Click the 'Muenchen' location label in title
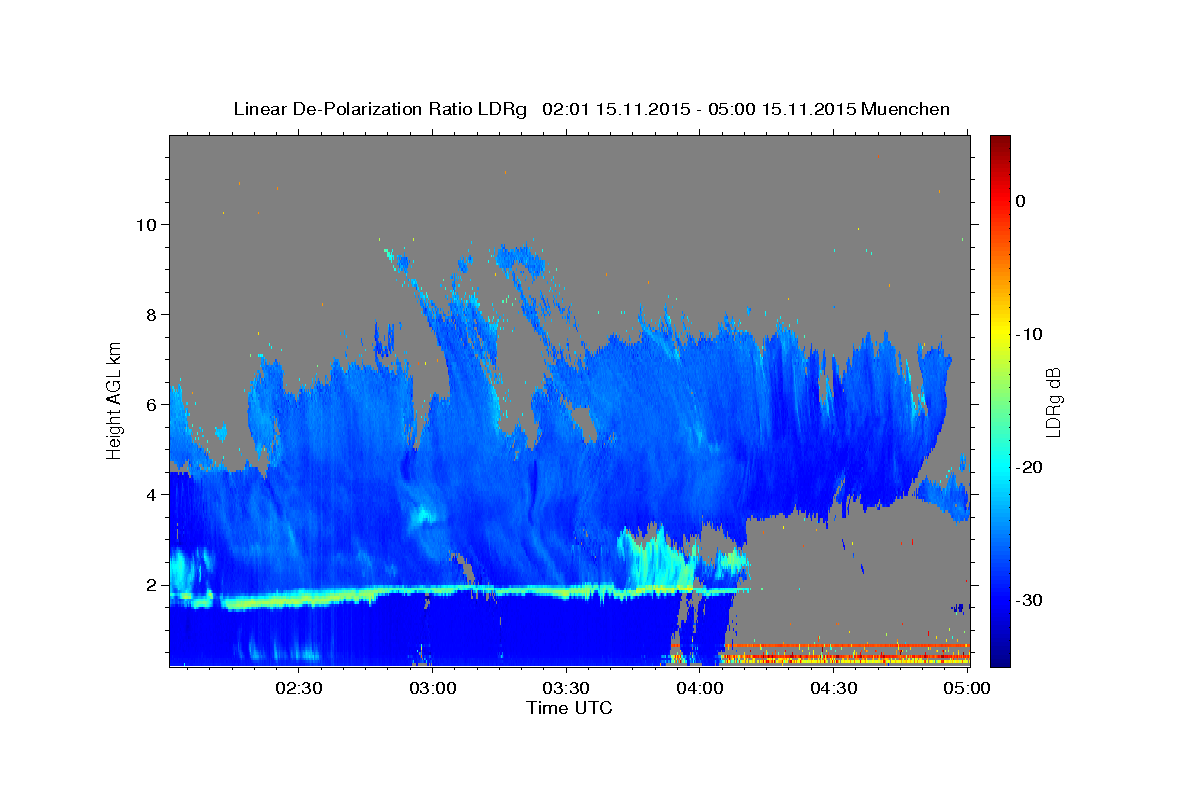 click(x=906, y=109)
